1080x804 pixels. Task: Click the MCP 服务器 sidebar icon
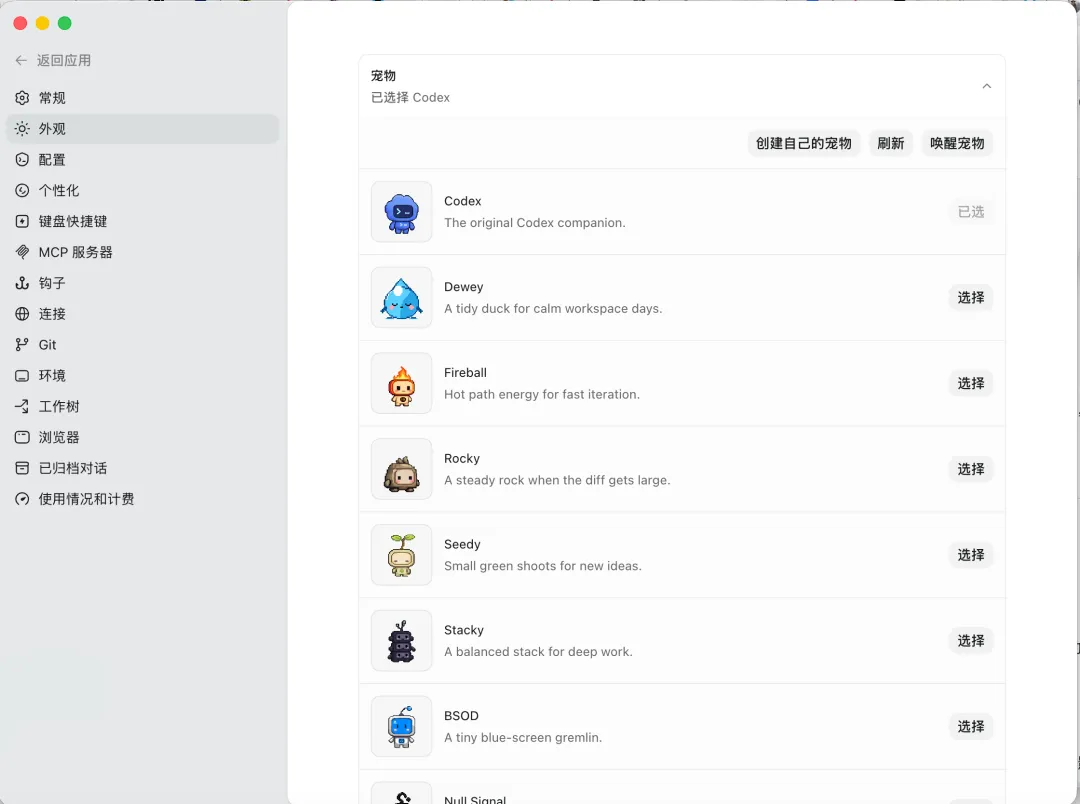click(x=22, y=252)
